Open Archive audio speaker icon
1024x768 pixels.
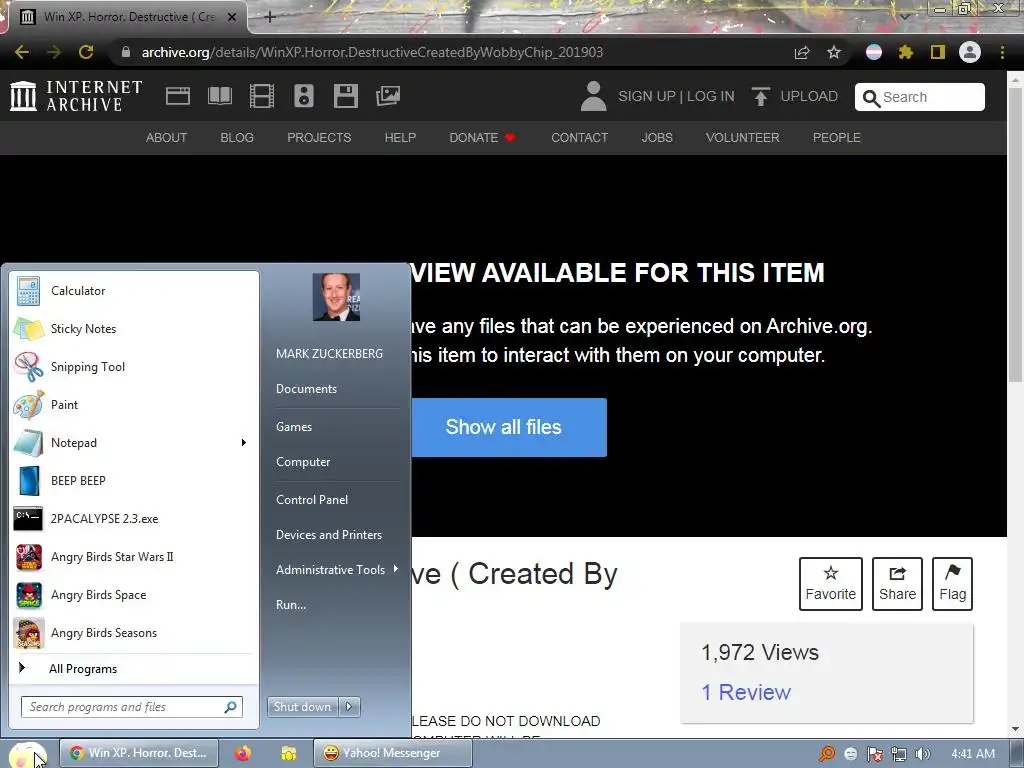(304, 96)
